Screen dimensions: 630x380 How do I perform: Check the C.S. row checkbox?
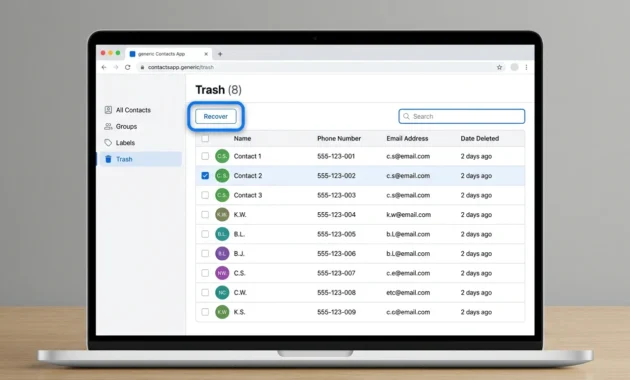pyautogui.click(x=205, y=273)
